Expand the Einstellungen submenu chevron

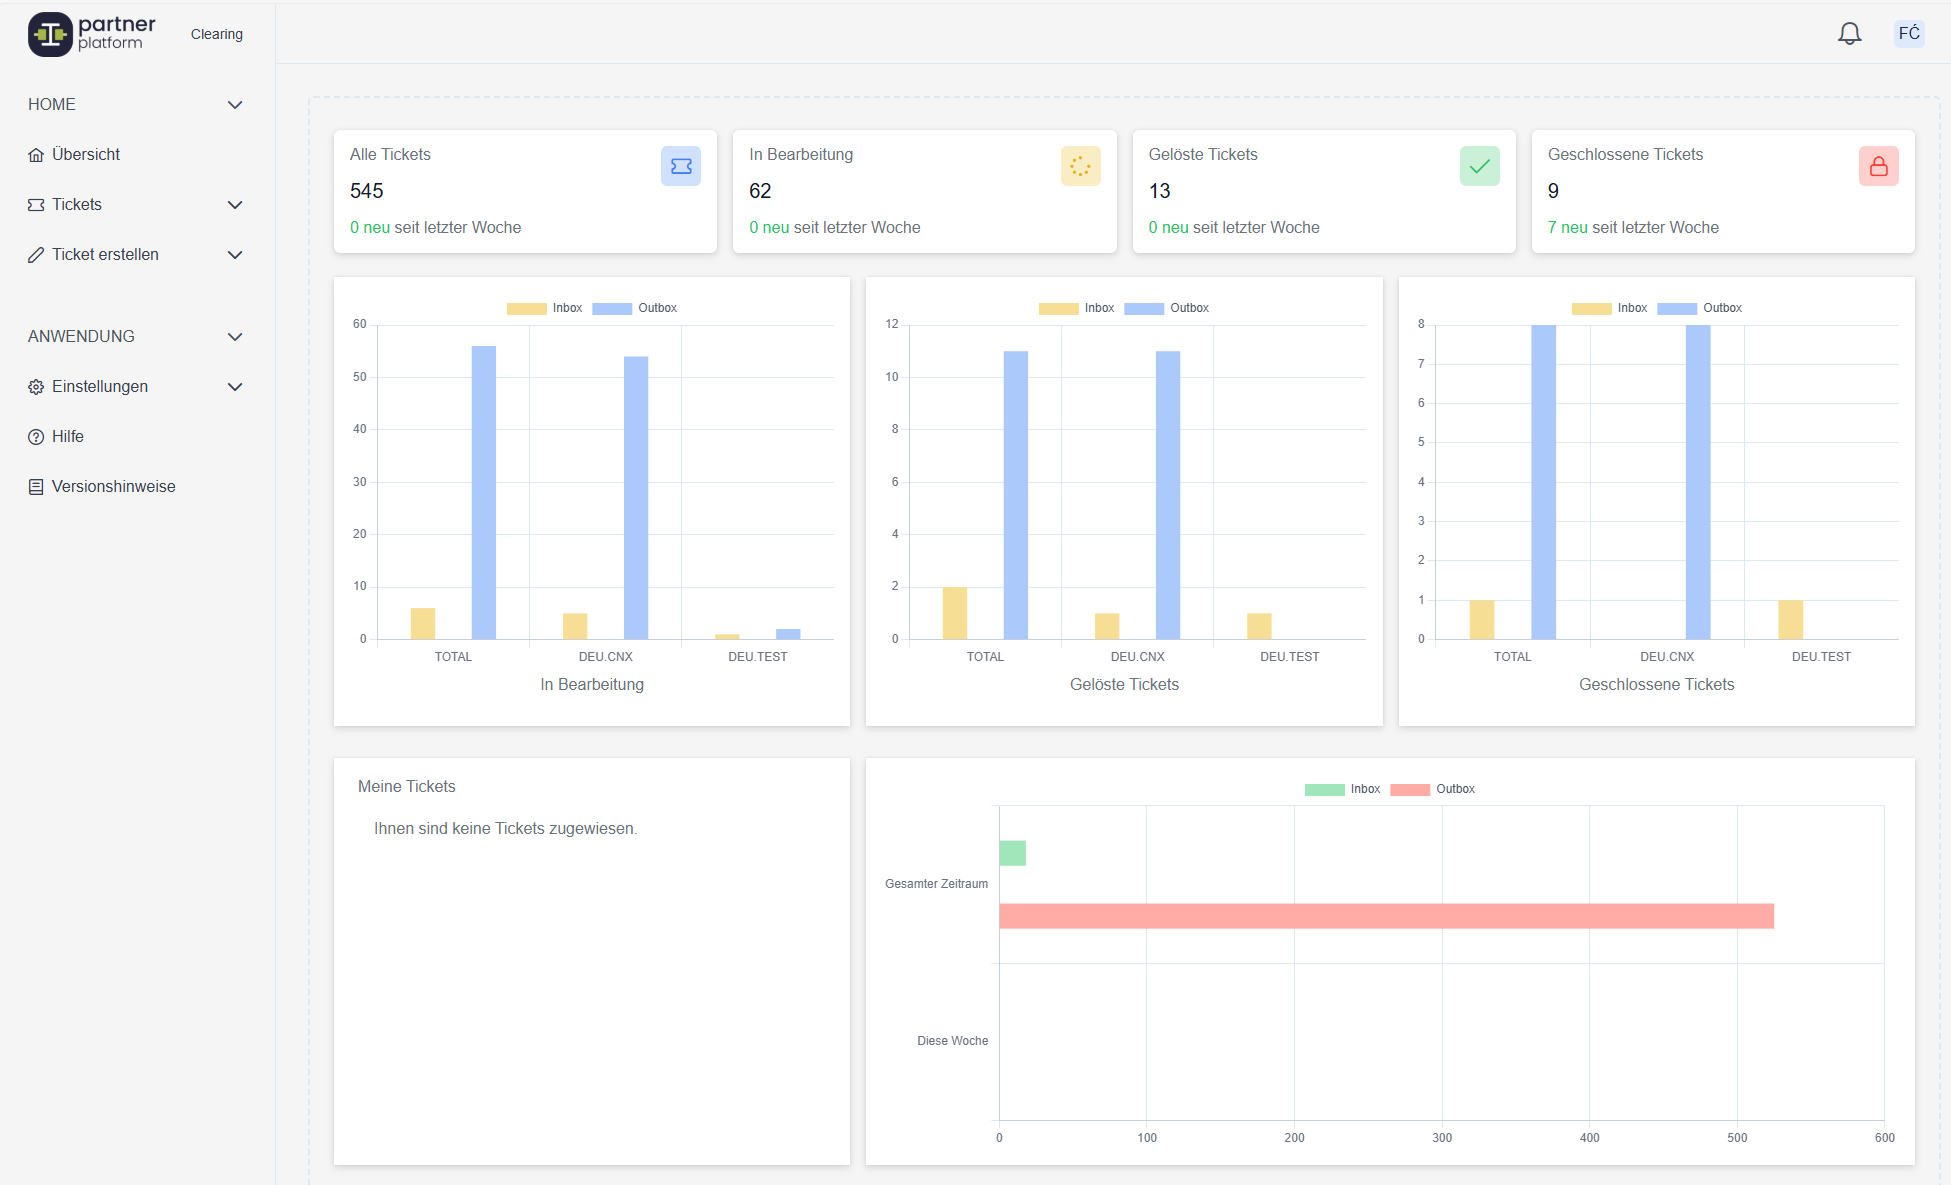coord(235,387)
